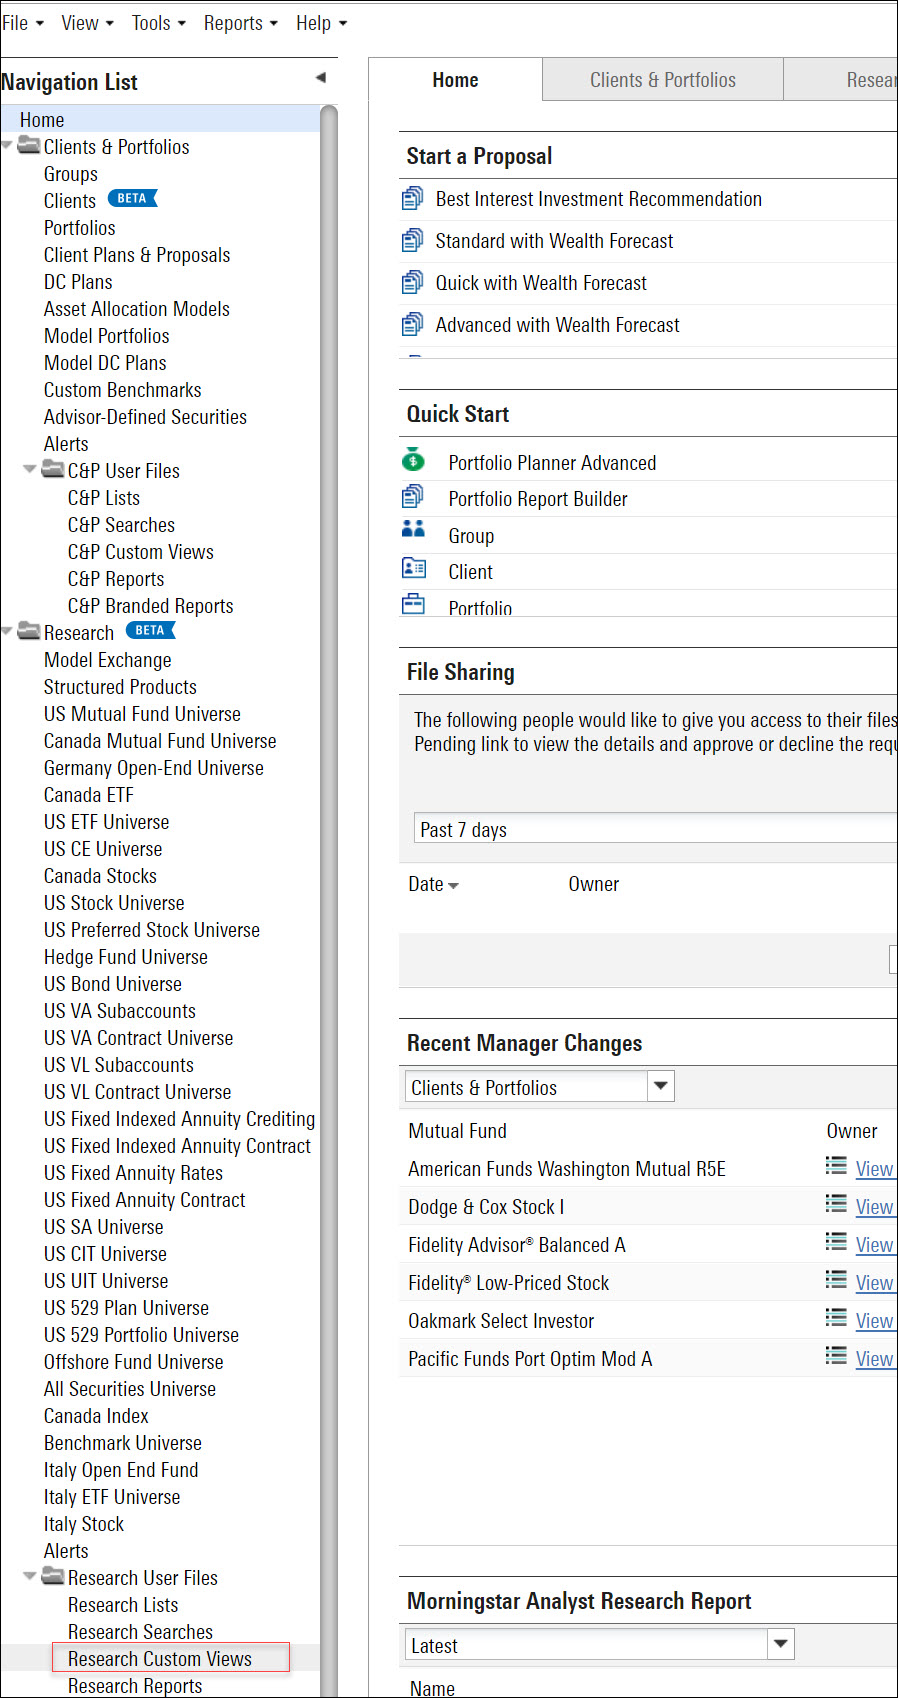Click the navigation list vertical scrollbar
The height and width of the screenshot is (1698, 898).
coord(329,900)
